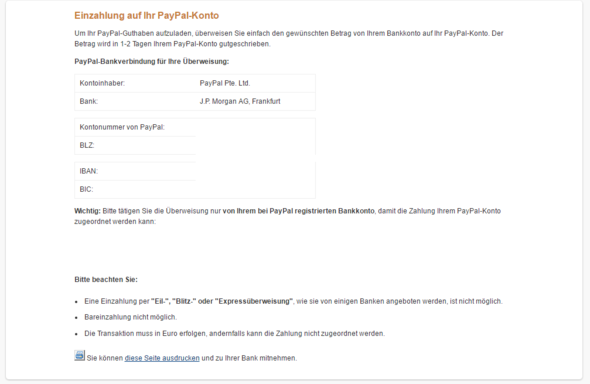Click bold 'von Ihrem bei PayPal registrierten Bankkonto'
The width and height of the screenshot is (590, 384).
[x=298, y=211]
